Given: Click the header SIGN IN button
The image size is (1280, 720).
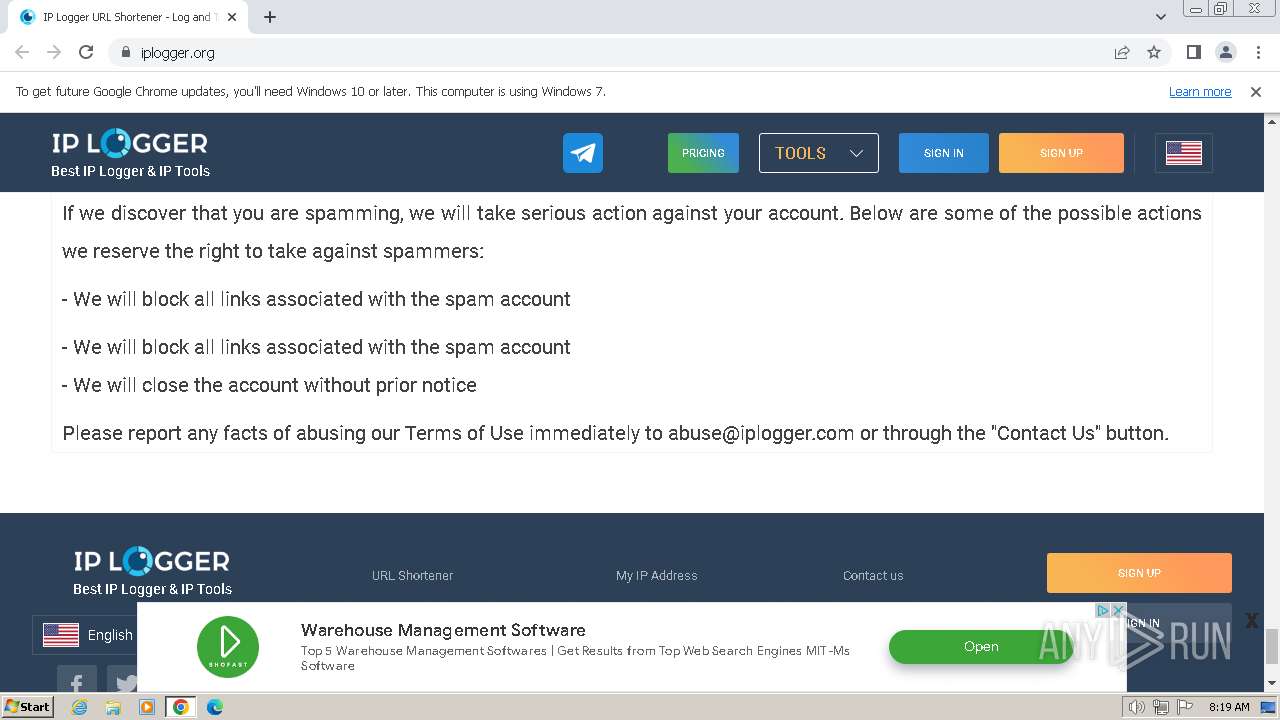Looking at the screenshot, I should (943, 153).
